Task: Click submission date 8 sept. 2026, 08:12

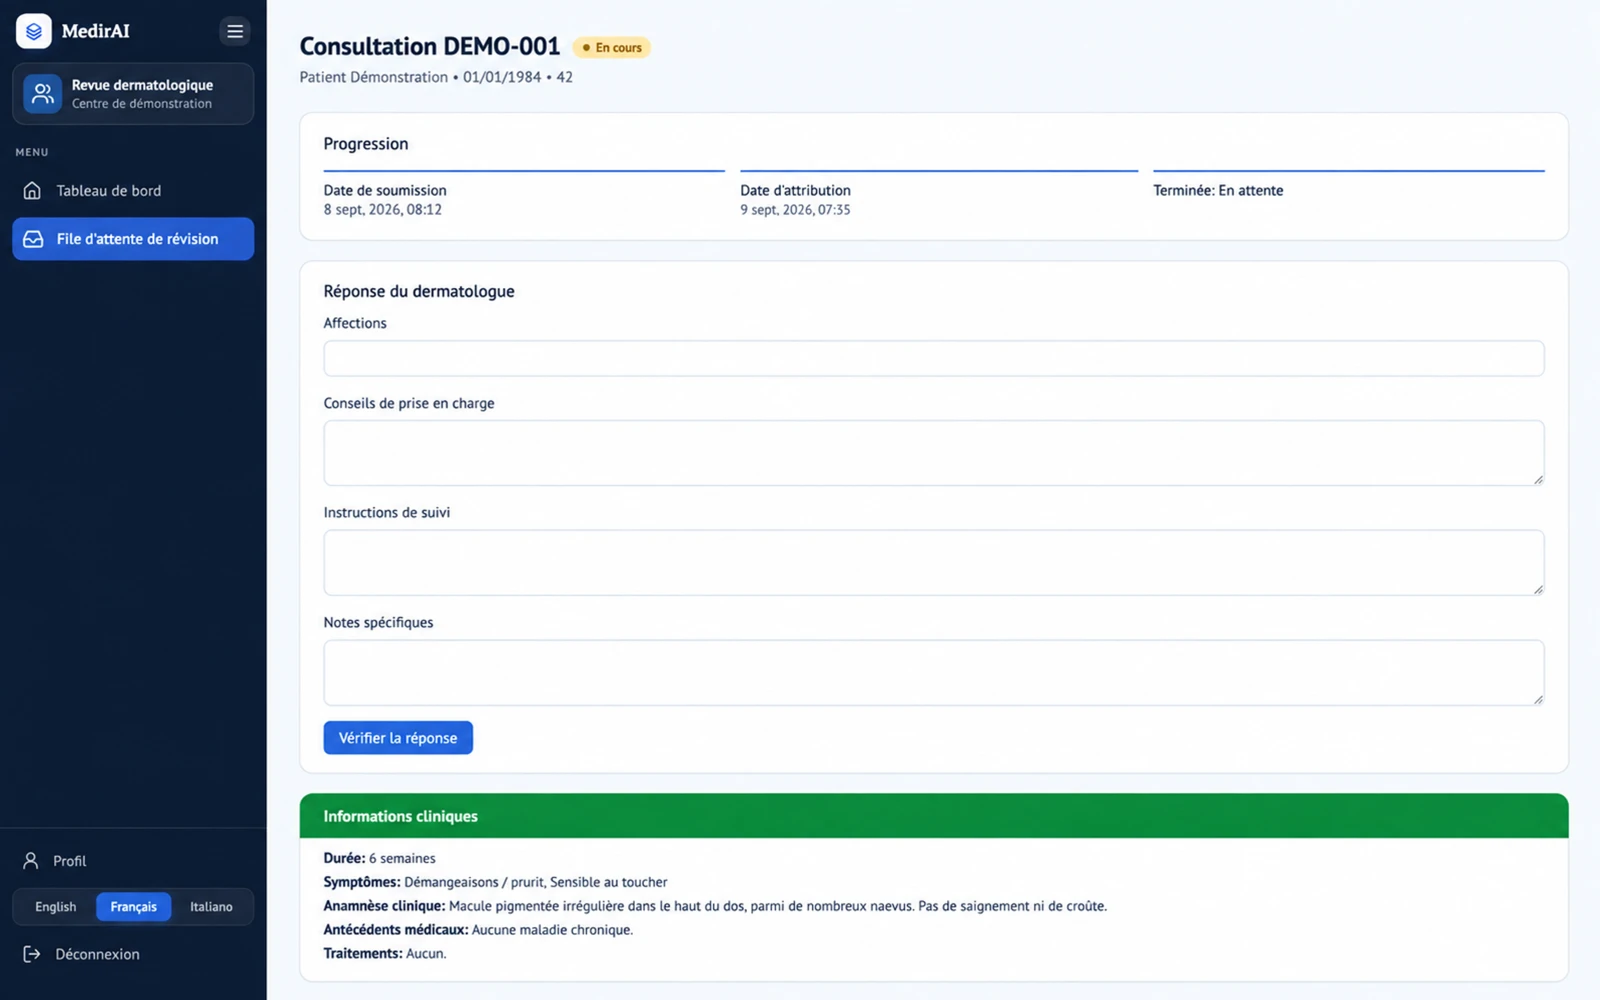Action: [383, 210]
